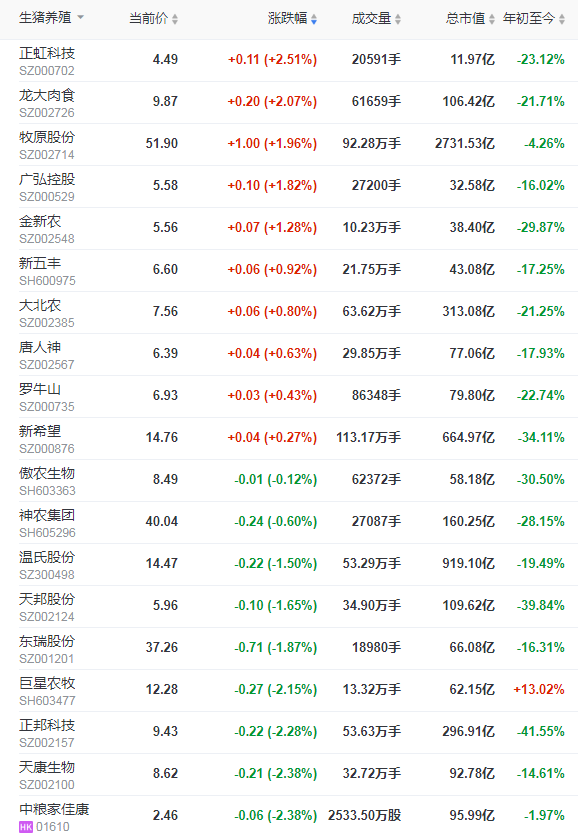Open stock 罗牛山
The image size is (578, 836).
click(x=40, y=389)
